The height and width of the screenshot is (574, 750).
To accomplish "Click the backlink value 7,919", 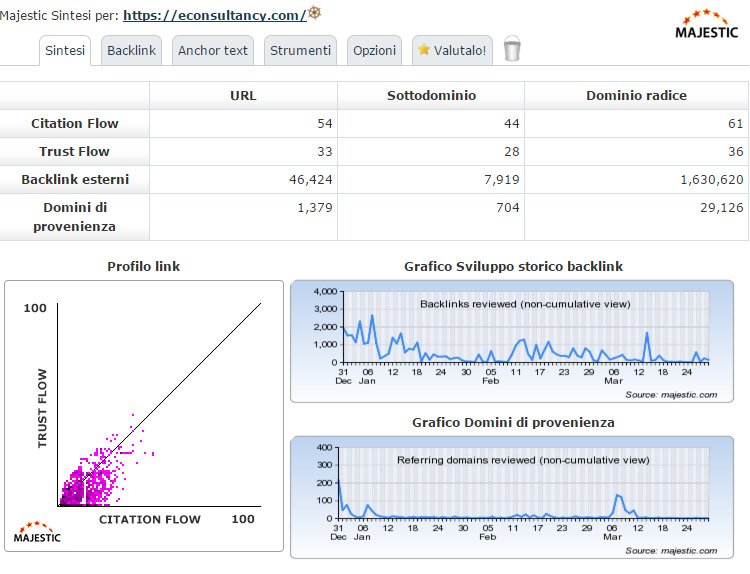I will click(502, 180).
